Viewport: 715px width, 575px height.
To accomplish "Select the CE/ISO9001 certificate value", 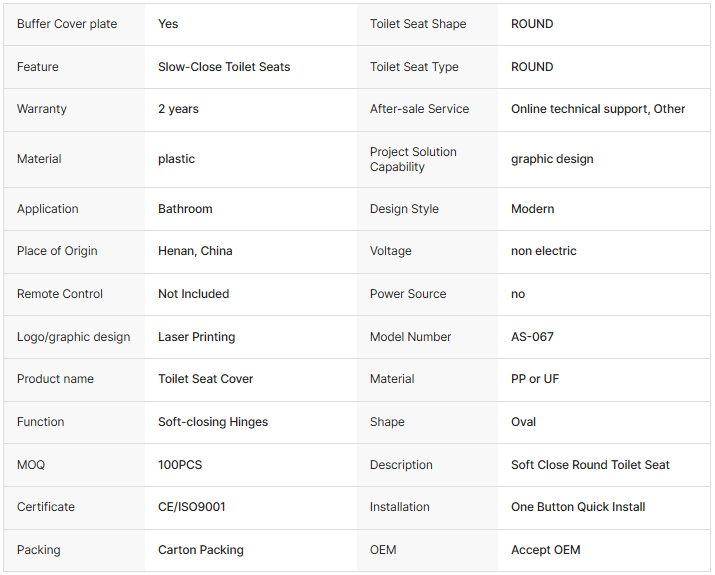I will coord(192,507).
